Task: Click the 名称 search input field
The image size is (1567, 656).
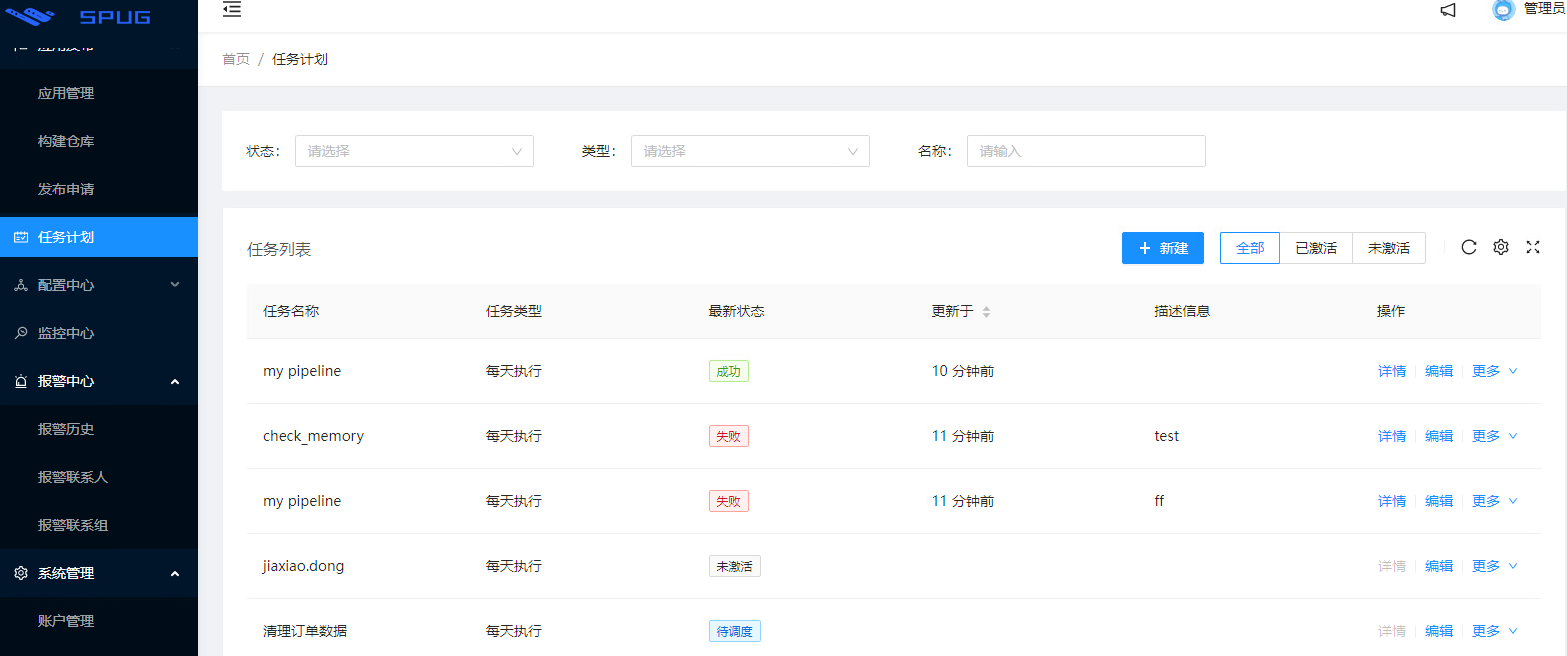Action: coord(1086,150)
